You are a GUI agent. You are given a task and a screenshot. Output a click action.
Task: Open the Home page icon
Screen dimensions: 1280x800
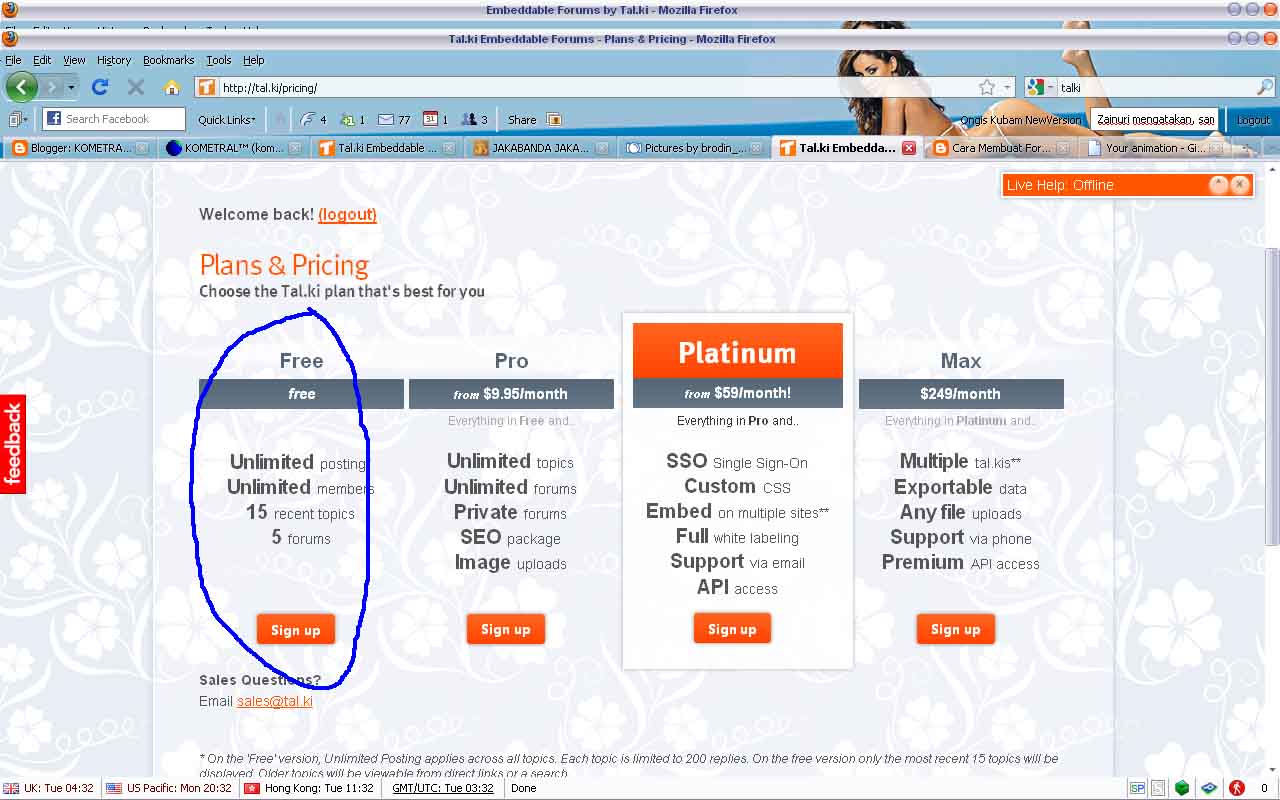point(172,87)
